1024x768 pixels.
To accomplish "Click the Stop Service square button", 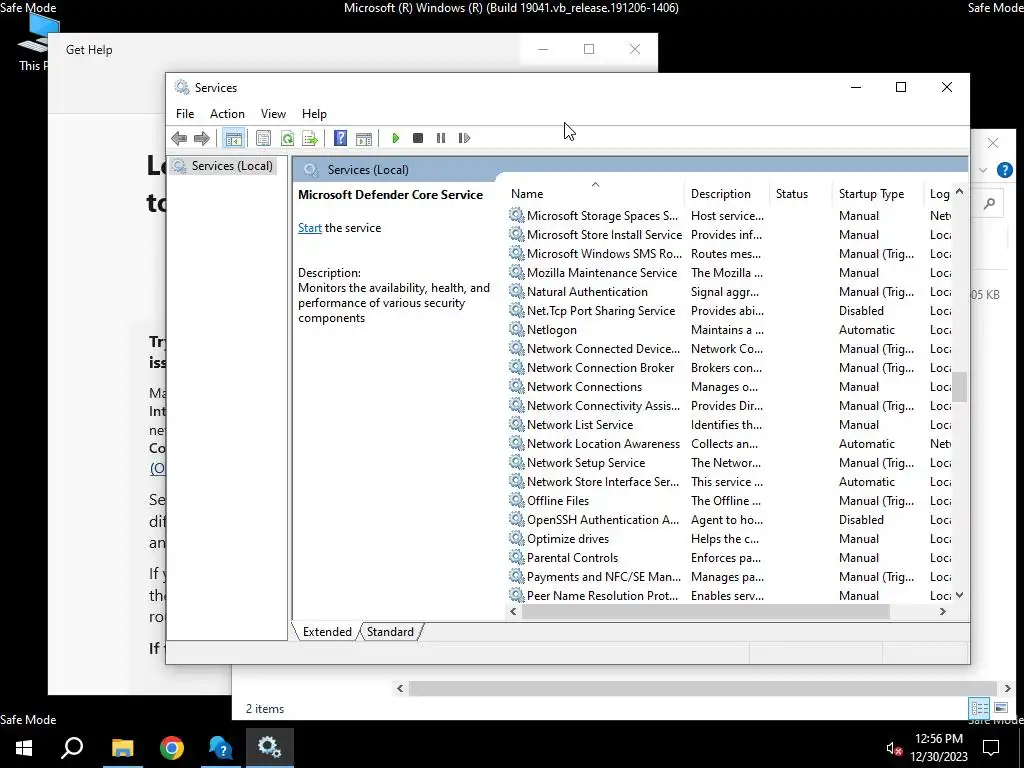I will pos(418,138).
